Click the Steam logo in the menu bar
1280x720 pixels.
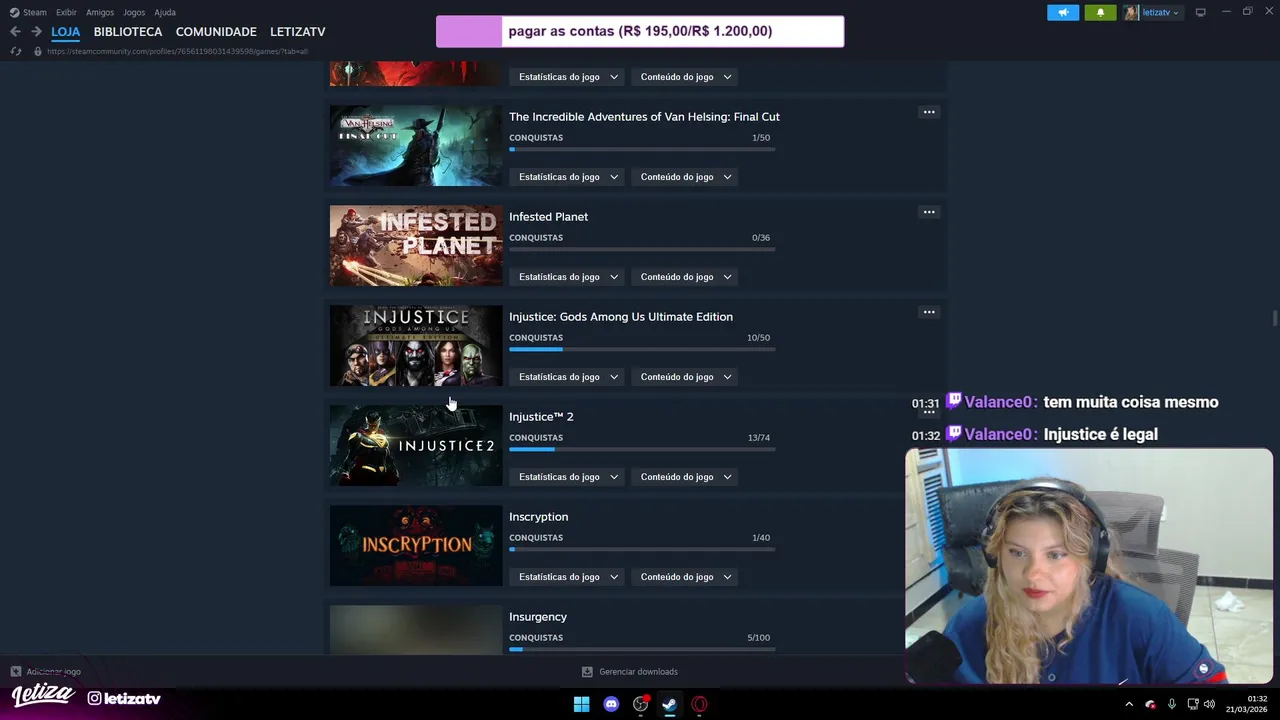tap(14, 12)
